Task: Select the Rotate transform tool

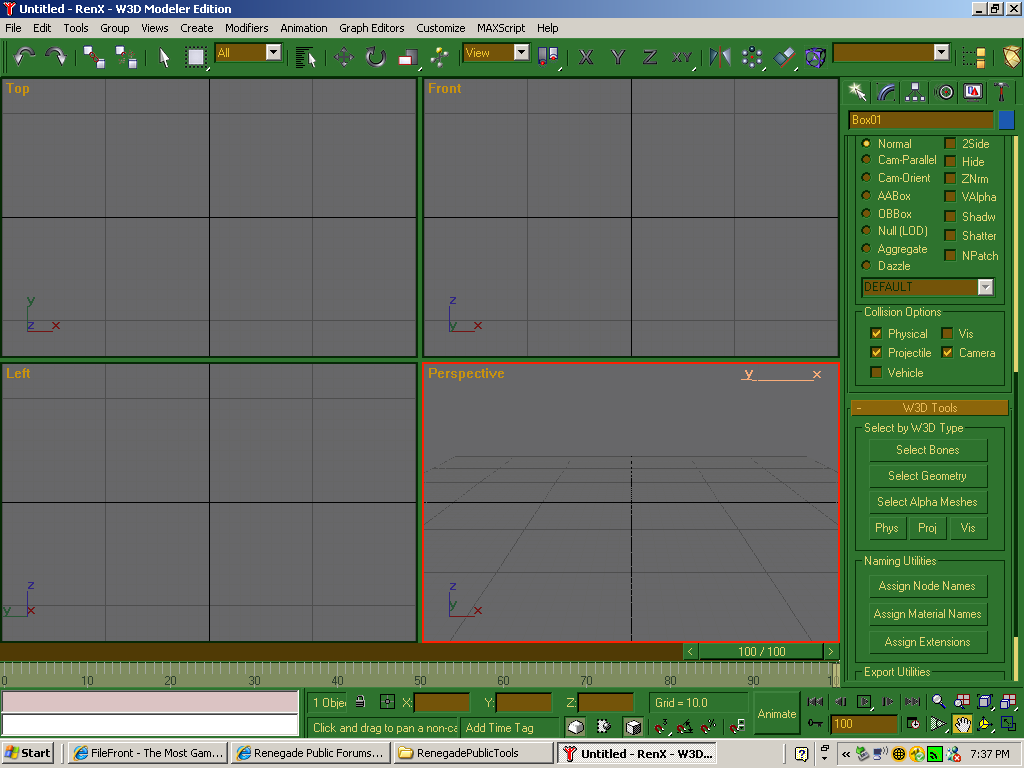Action: pyautogui.click(x=376, y=57)
